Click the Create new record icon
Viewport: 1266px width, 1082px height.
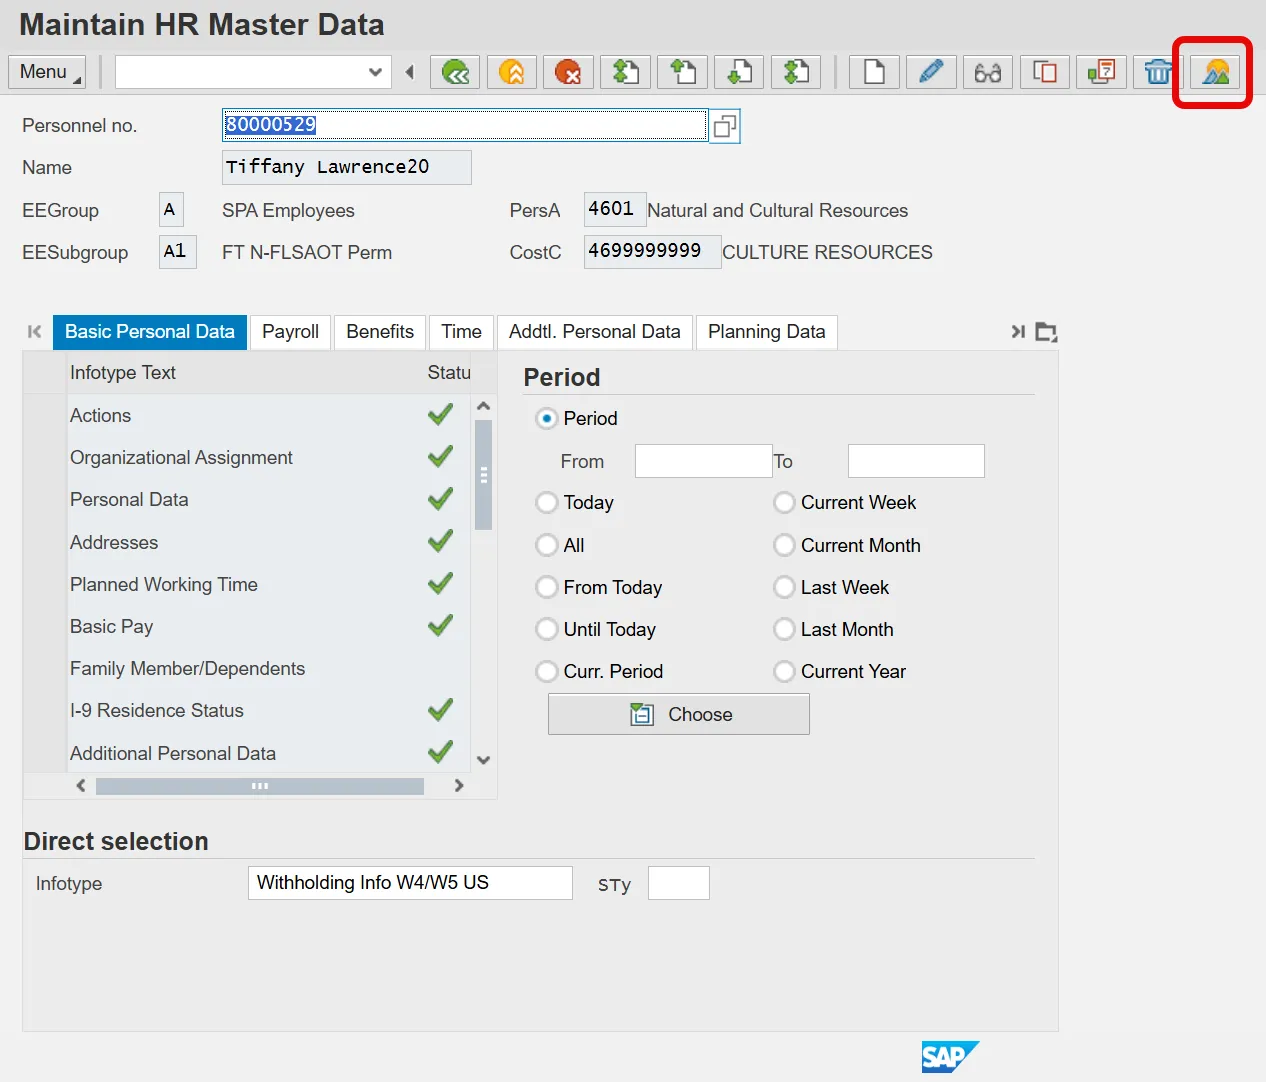point(874,72)
